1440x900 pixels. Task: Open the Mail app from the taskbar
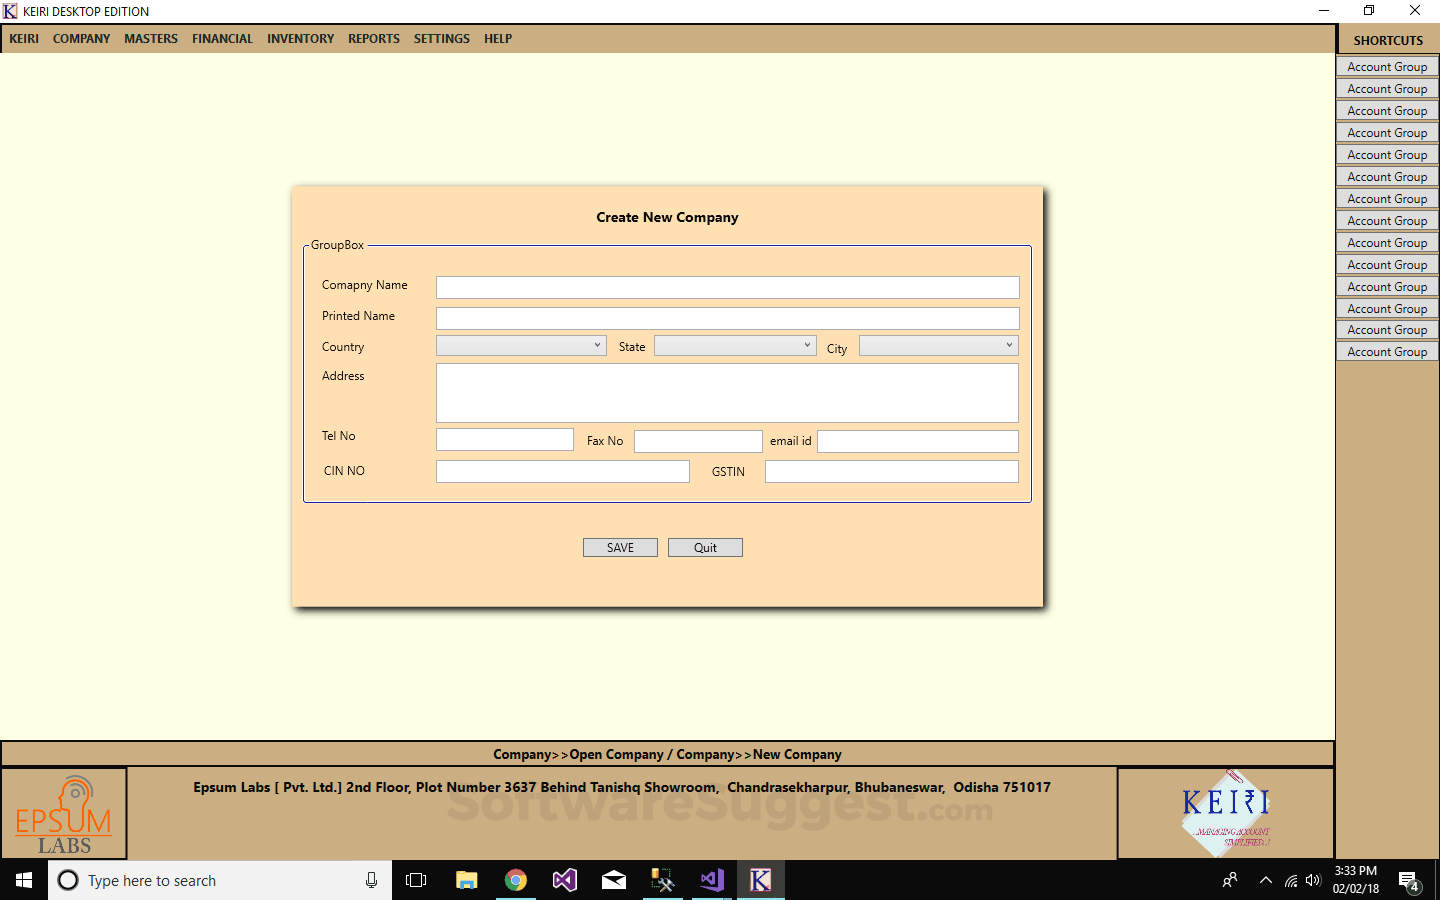tap(613, 880)
